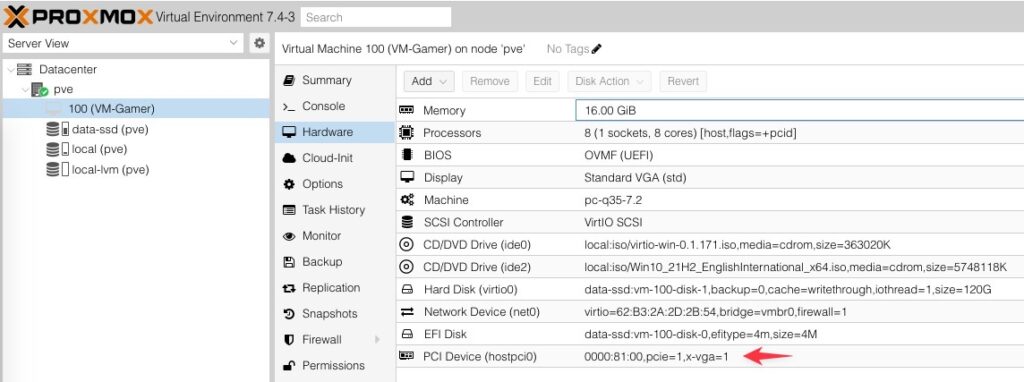Select the Hard Disk (virtio0) row
This screenshot has height=382, width=1024.
(x=710, y=289)
